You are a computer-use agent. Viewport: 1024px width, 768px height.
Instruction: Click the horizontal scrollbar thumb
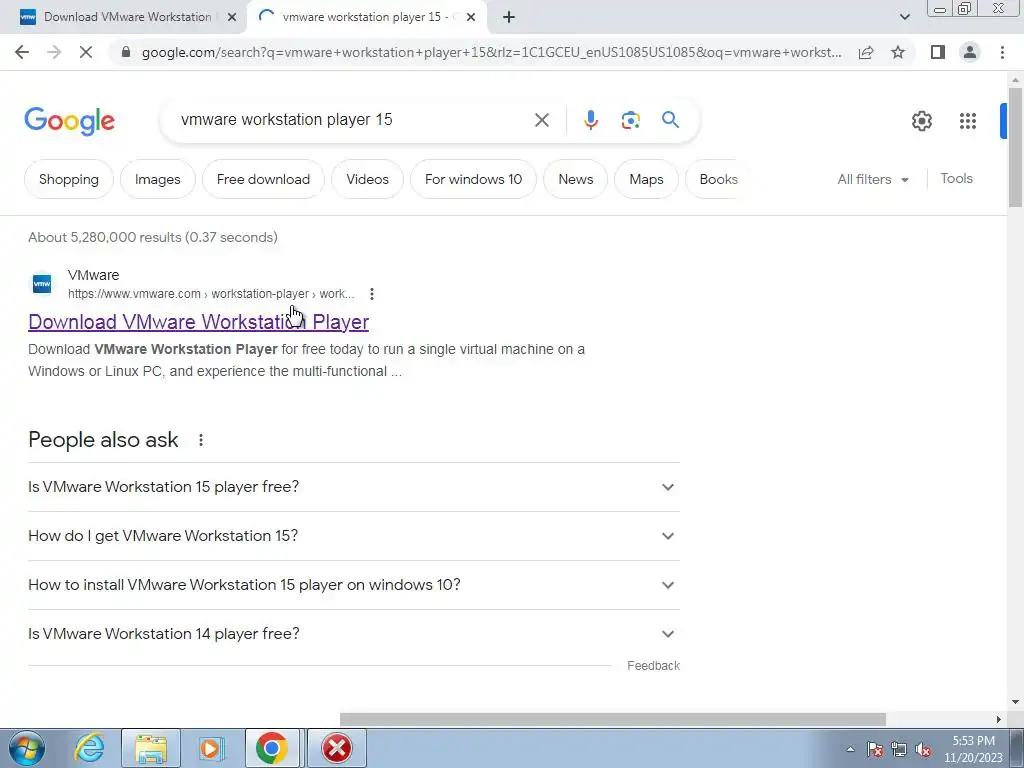pos(613,719)
